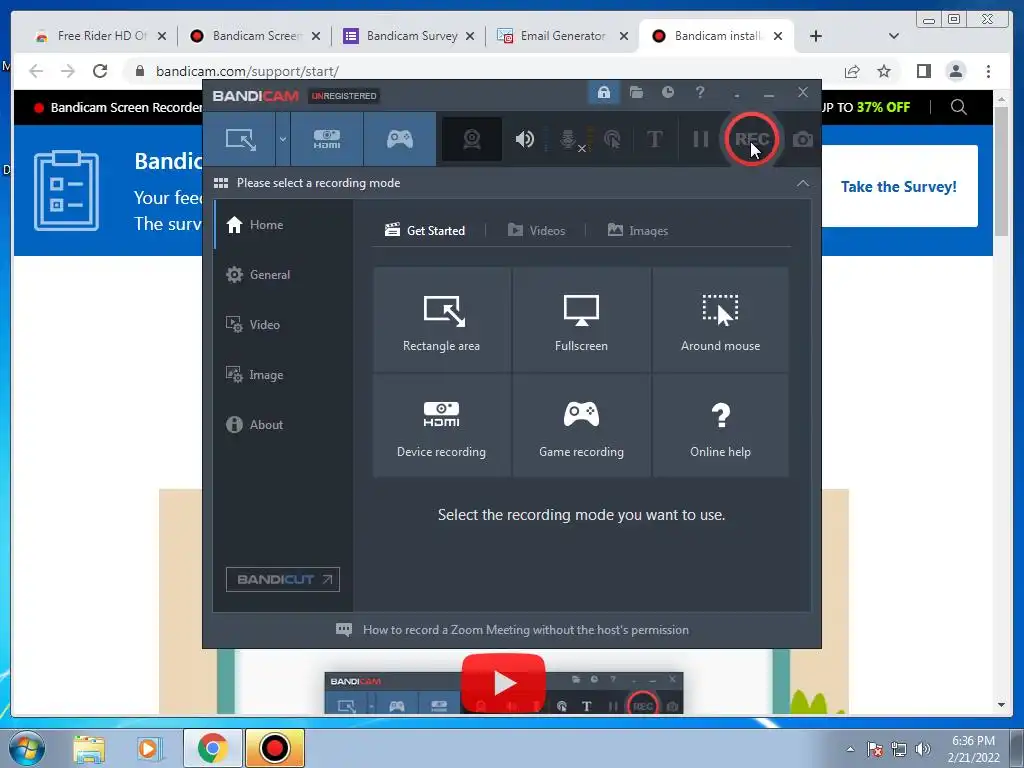Click the Bandicam Screen Recorder site logo
1024x768 pixels.
pyautogui.click(x=118, y=108)
